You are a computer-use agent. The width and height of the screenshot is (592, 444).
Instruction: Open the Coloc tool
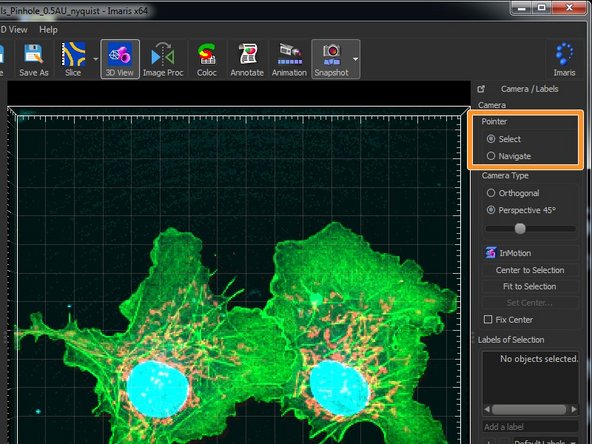pyautogui.click(x=207, y=60)
